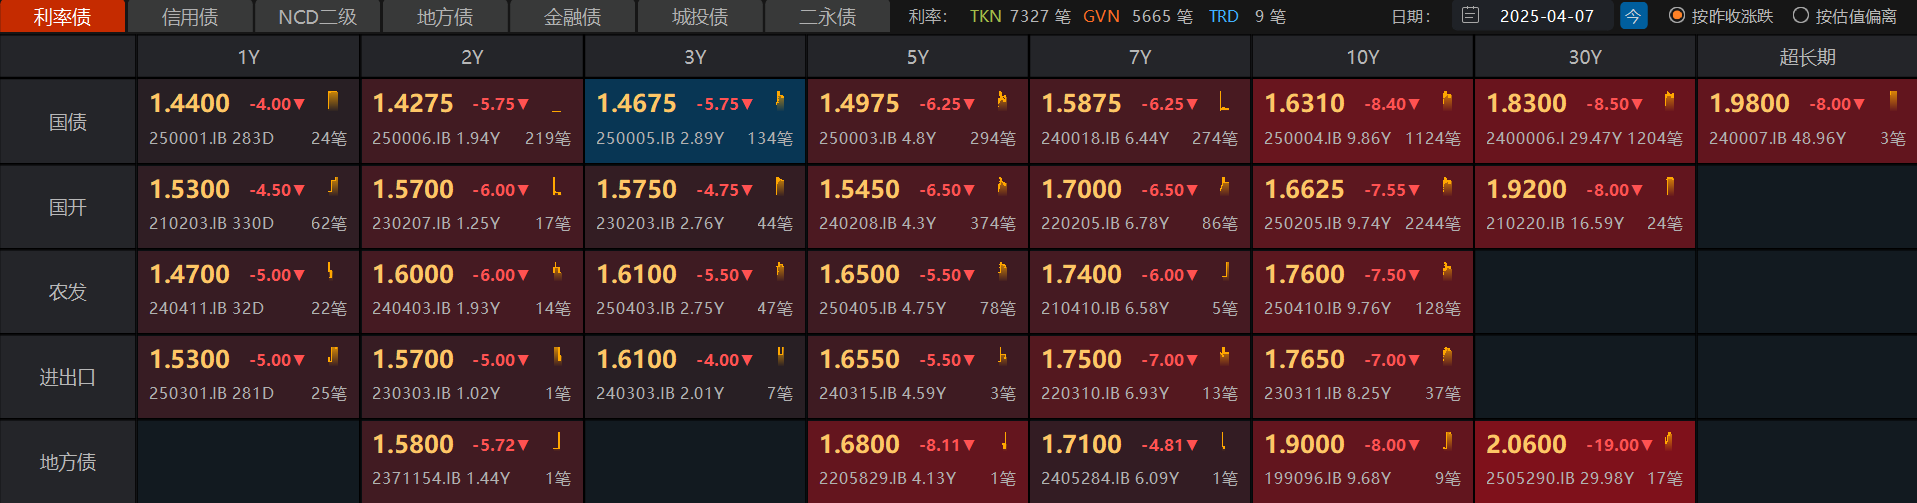Click mini chart icon for 210203.IB
The width and height of the screenshot is (1917, 503).
tap(333, 187)
